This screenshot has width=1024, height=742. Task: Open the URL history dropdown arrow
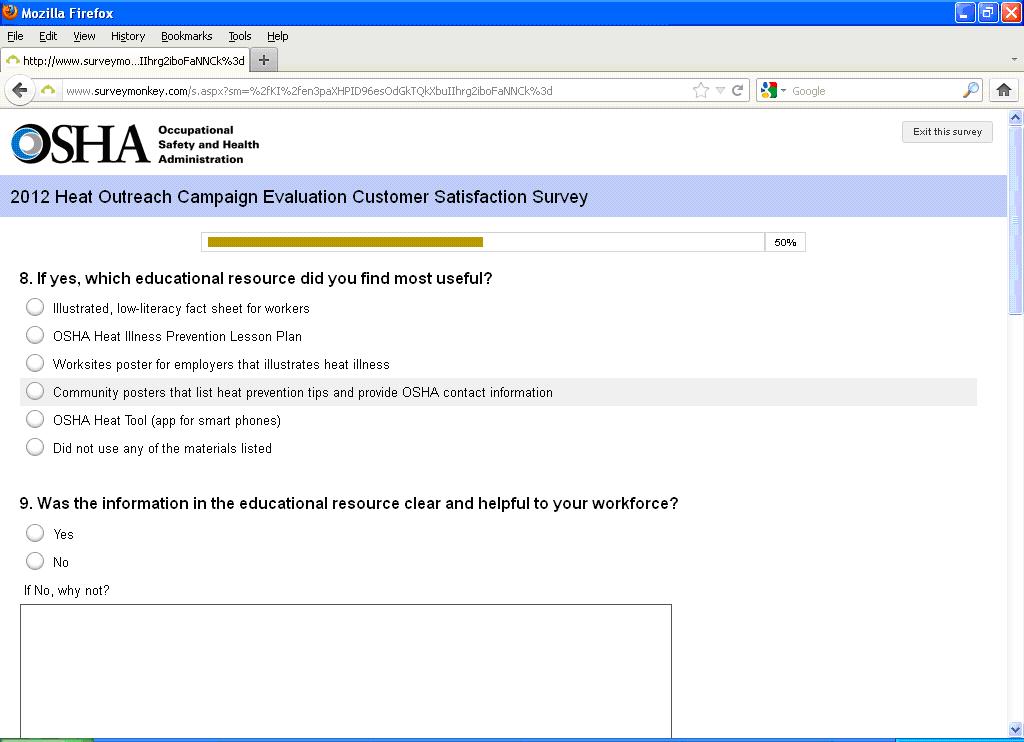tap(720, 90)
